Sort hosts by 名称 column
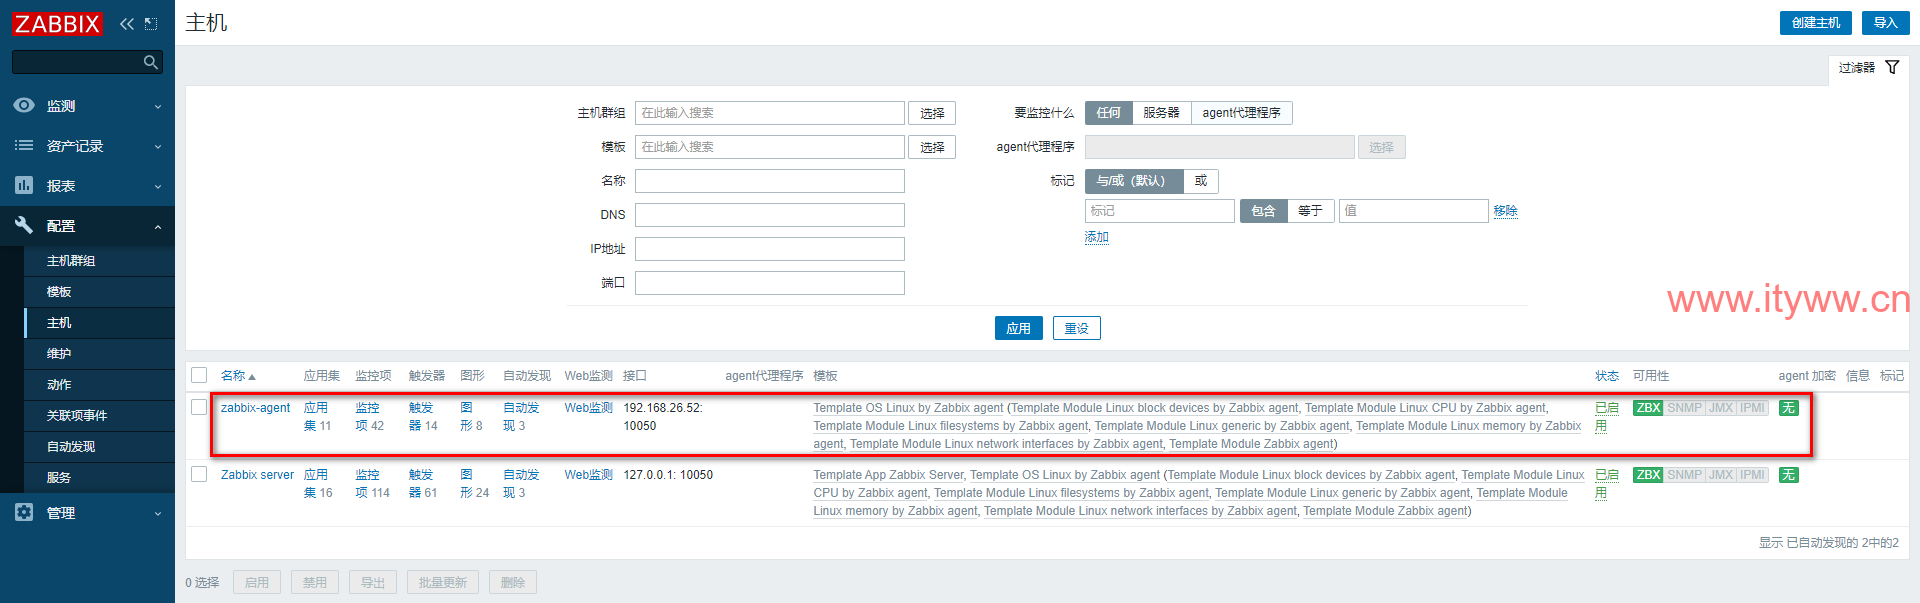Image resolution: width=1920 pixels, height=603 pixels. pos(238,376)
